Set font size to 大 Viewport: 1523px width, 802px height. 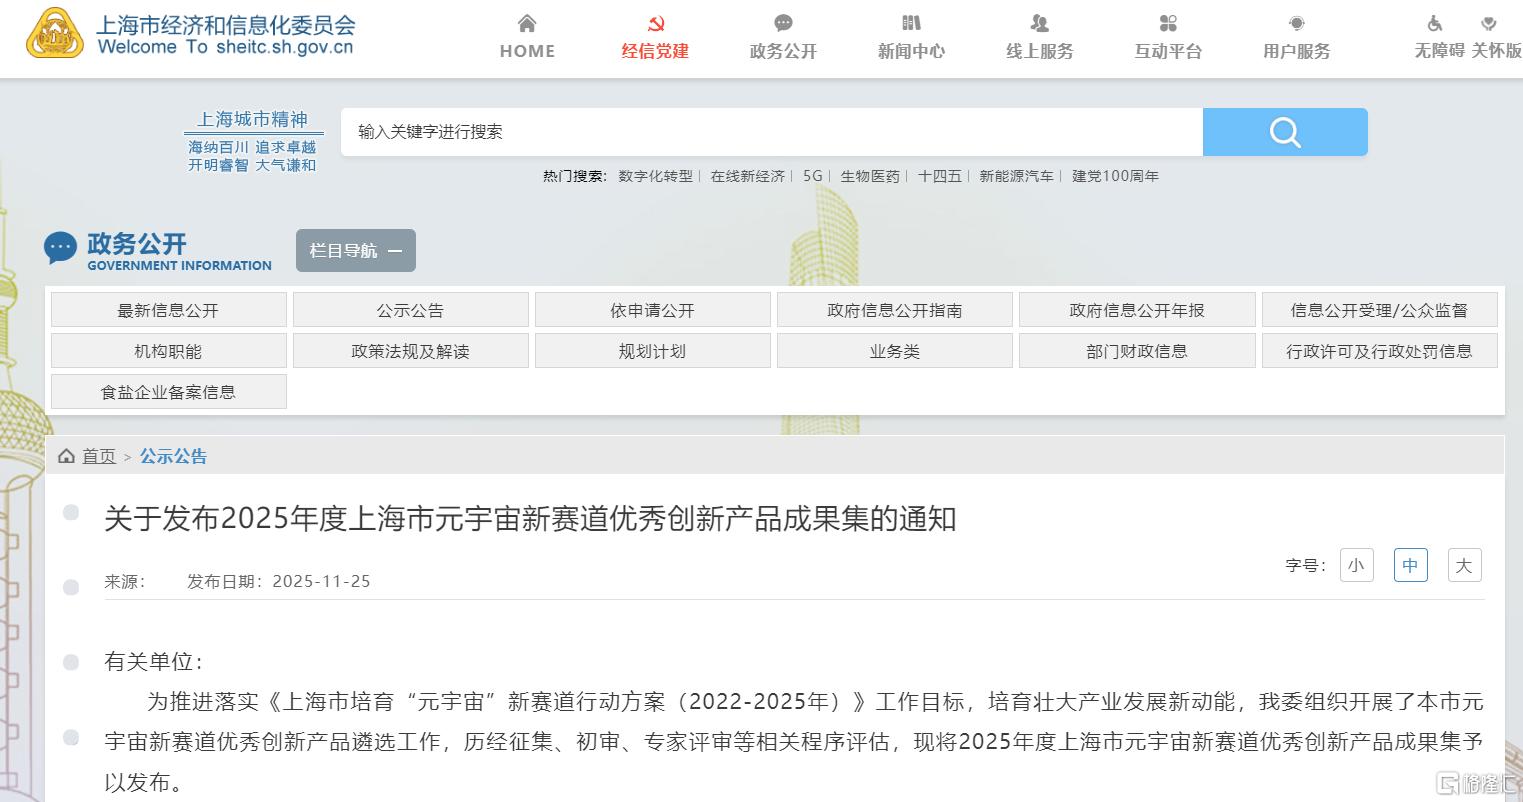click(1464, 566)
